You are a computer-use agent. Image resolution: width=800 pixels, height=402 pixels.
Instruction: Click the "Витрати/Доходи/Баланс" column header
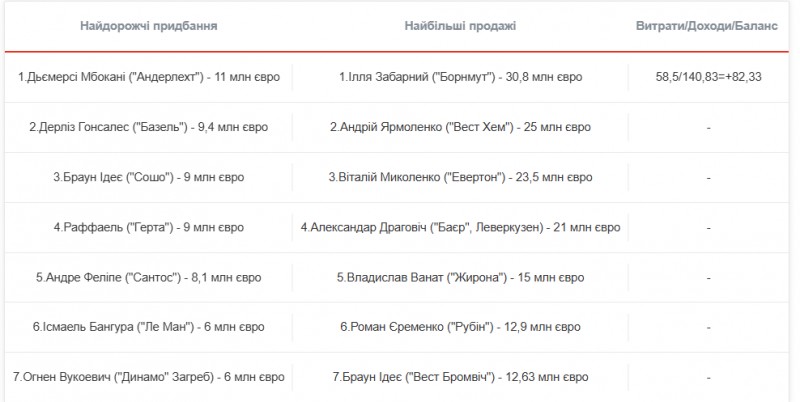pyautogui.click(x=706, y=26)
